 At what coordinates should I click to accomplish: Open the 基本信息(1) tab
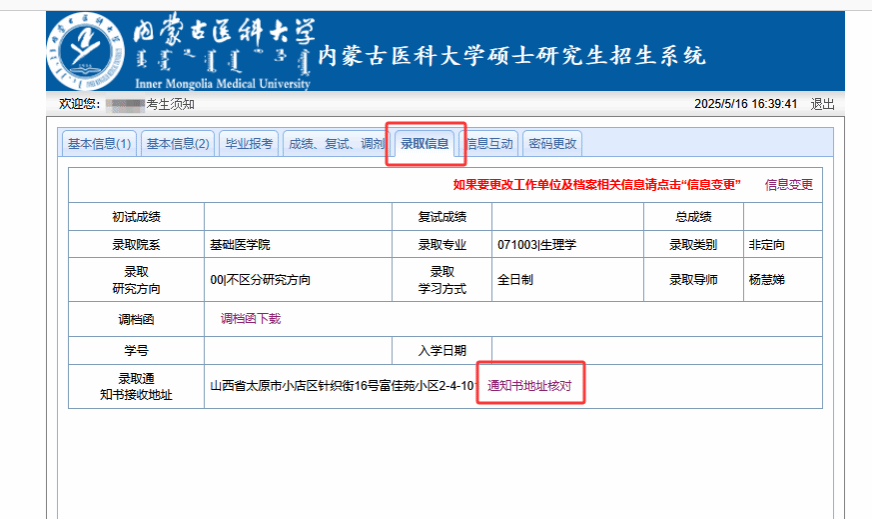99,144
